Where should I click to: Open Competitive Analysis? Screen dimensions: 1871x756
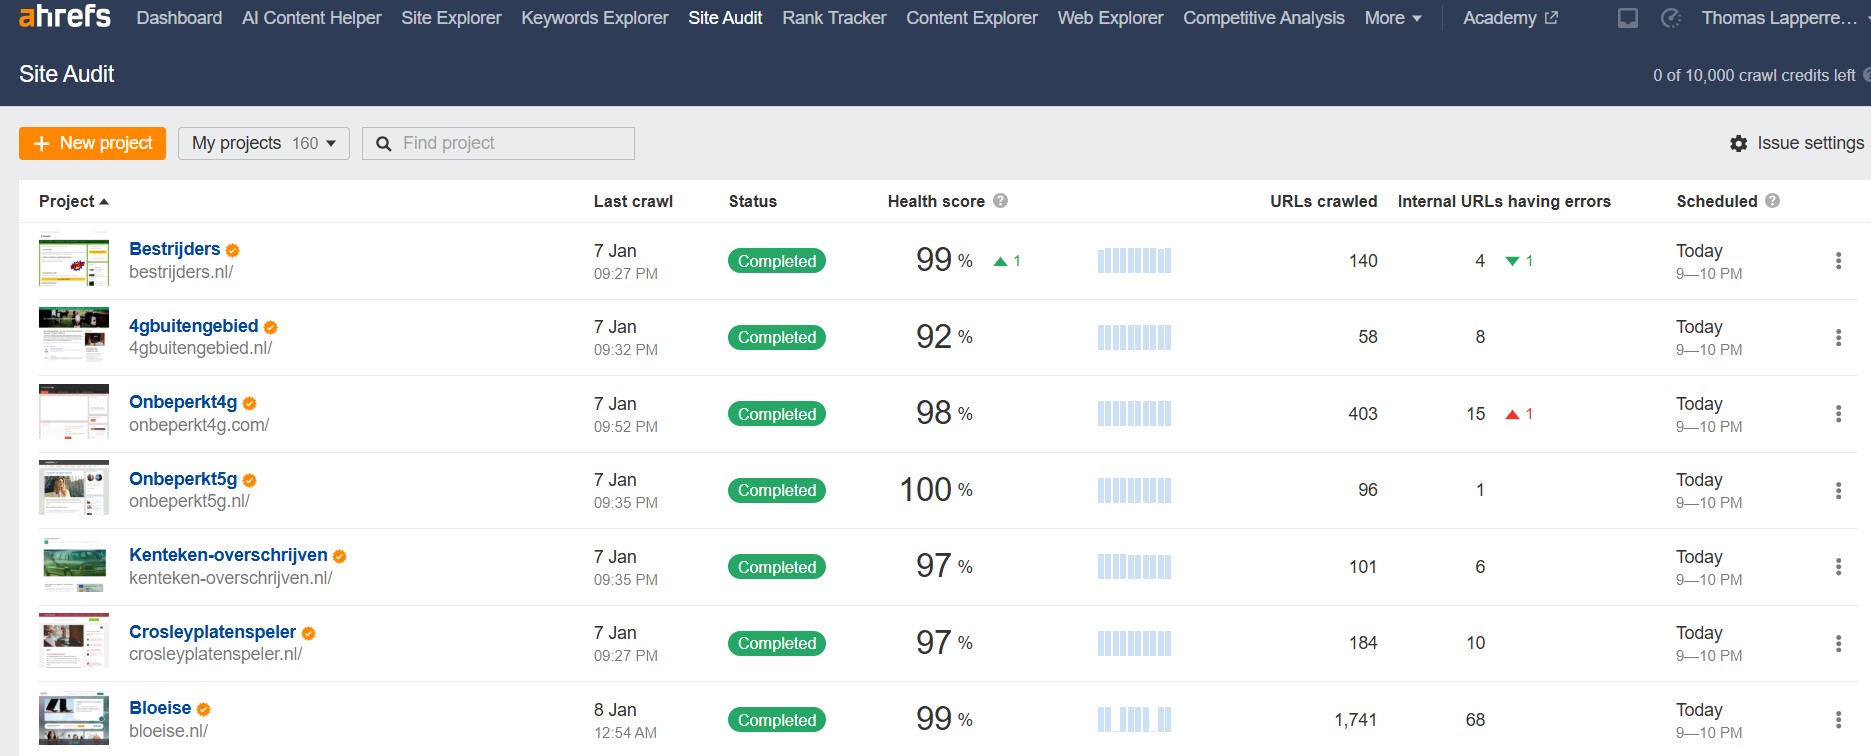[x=1264, y=18]
